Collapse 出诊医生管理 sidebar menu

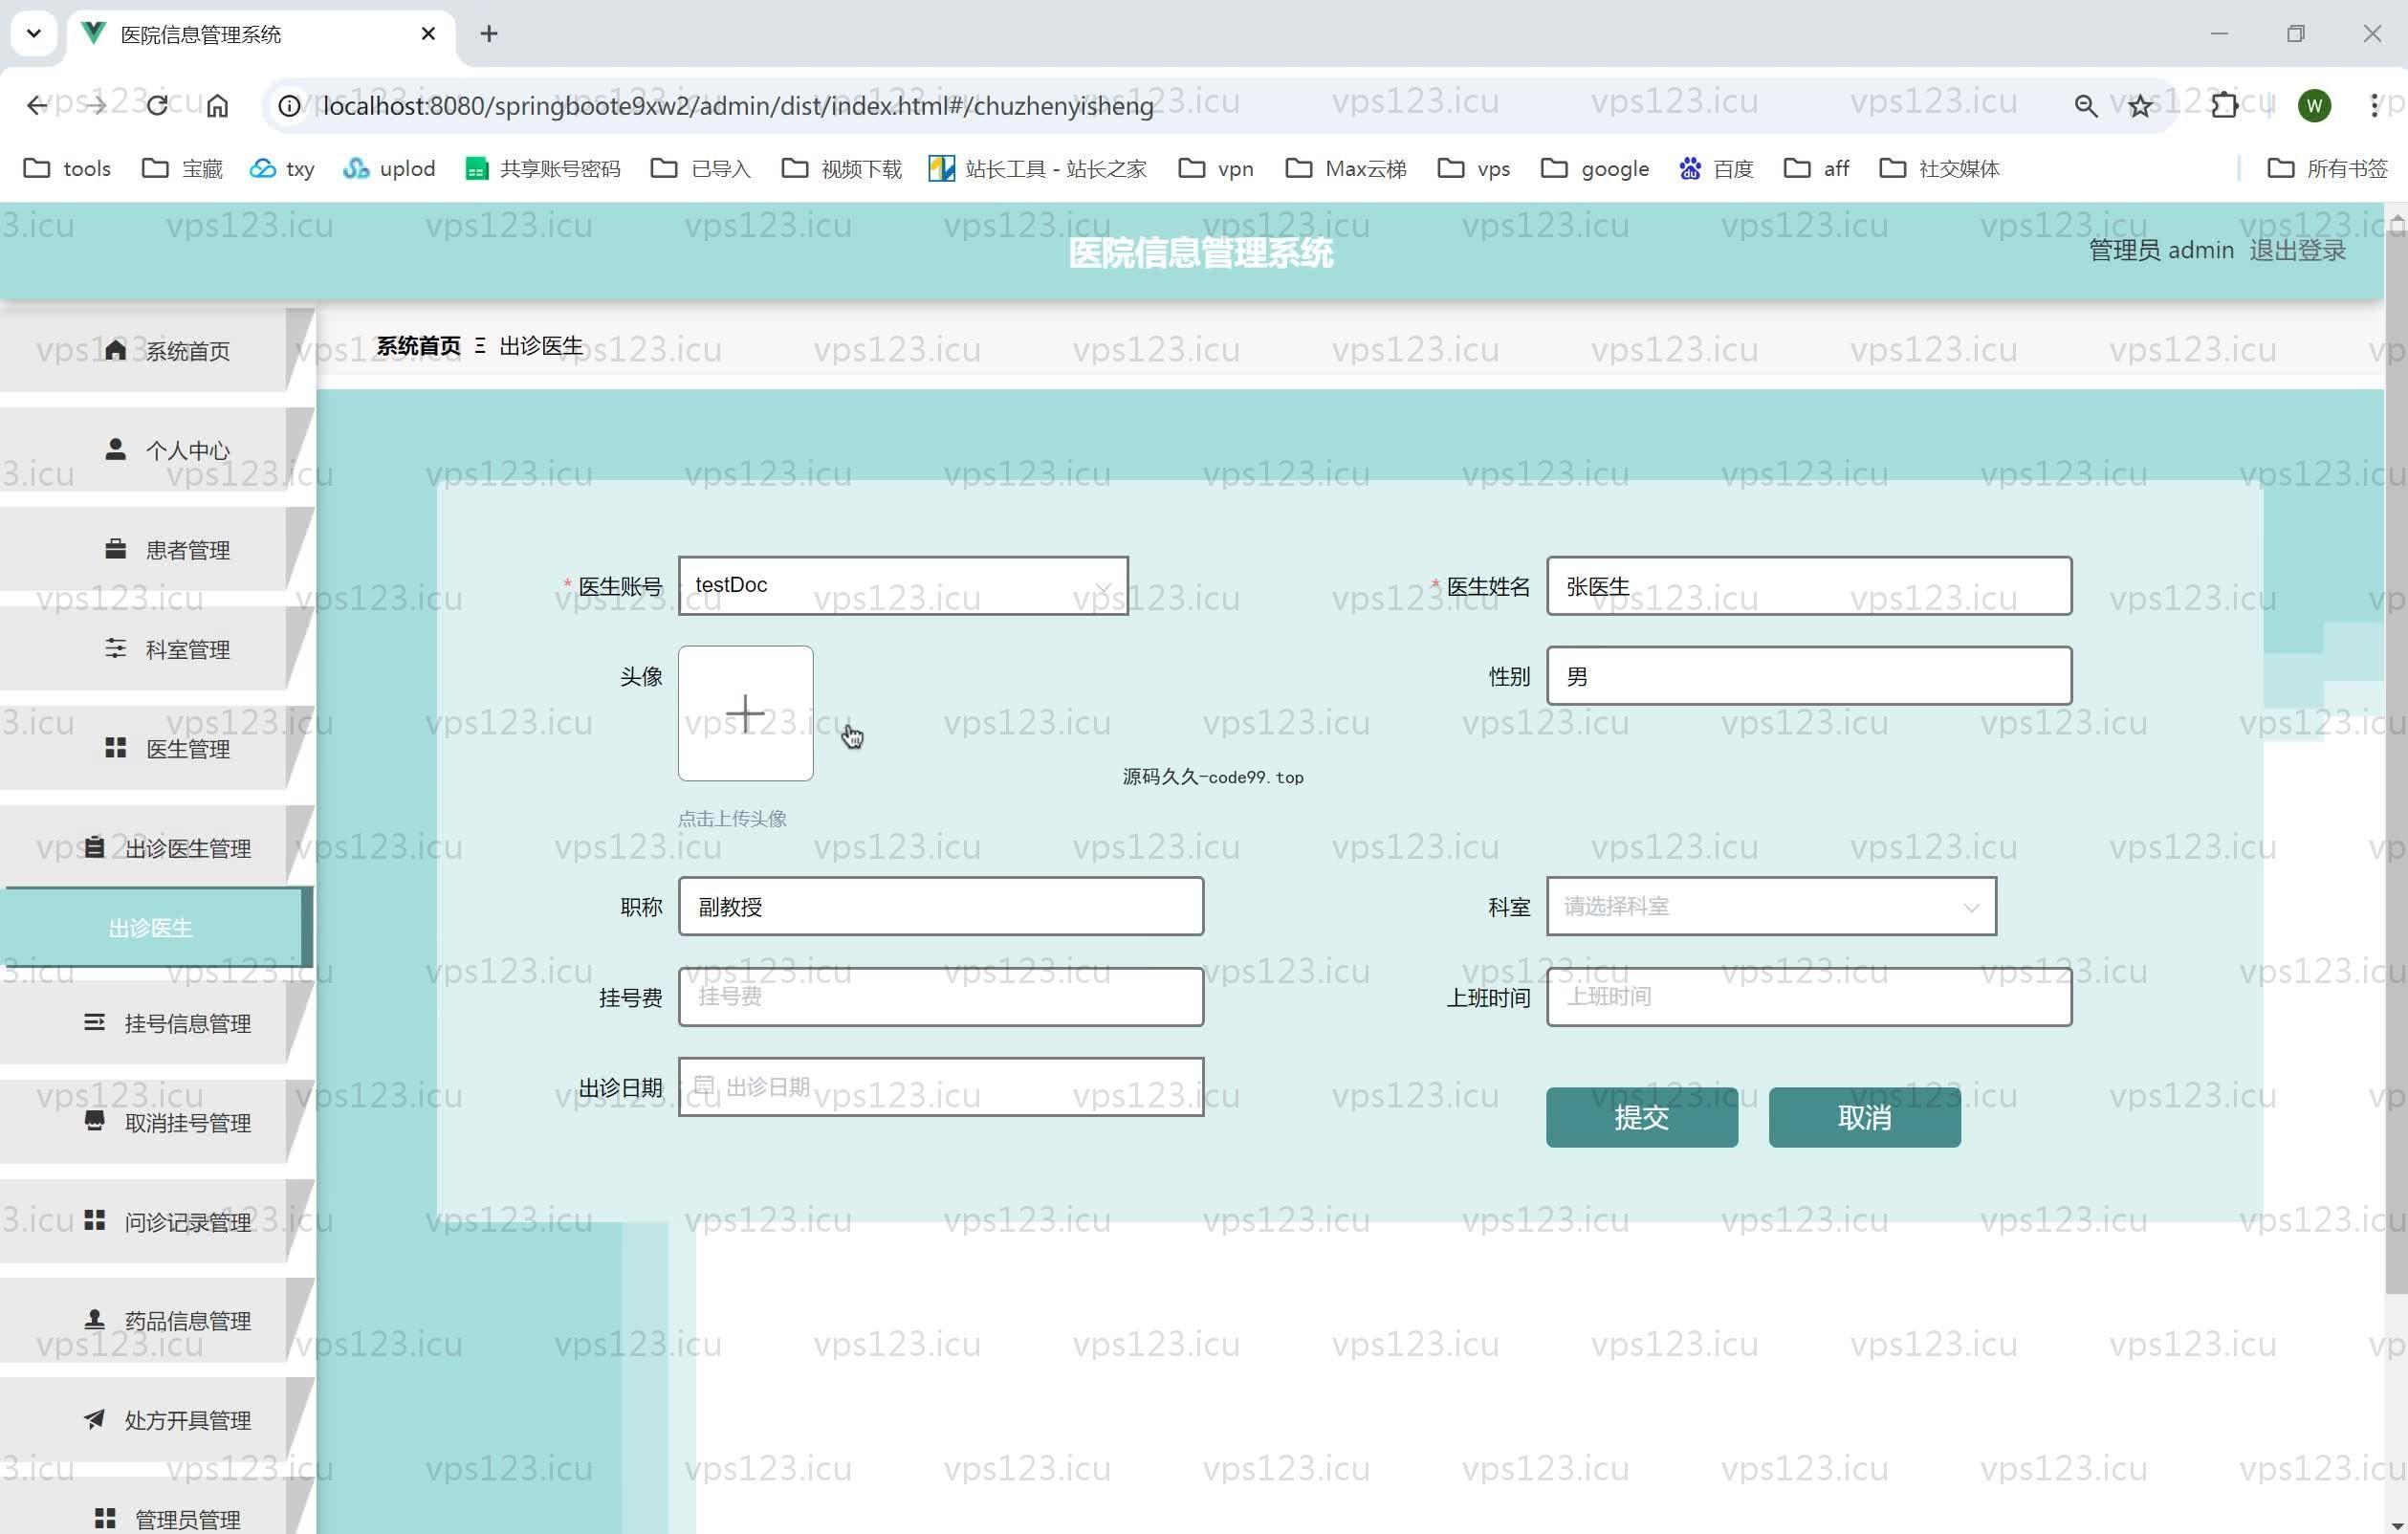[156, 847]
